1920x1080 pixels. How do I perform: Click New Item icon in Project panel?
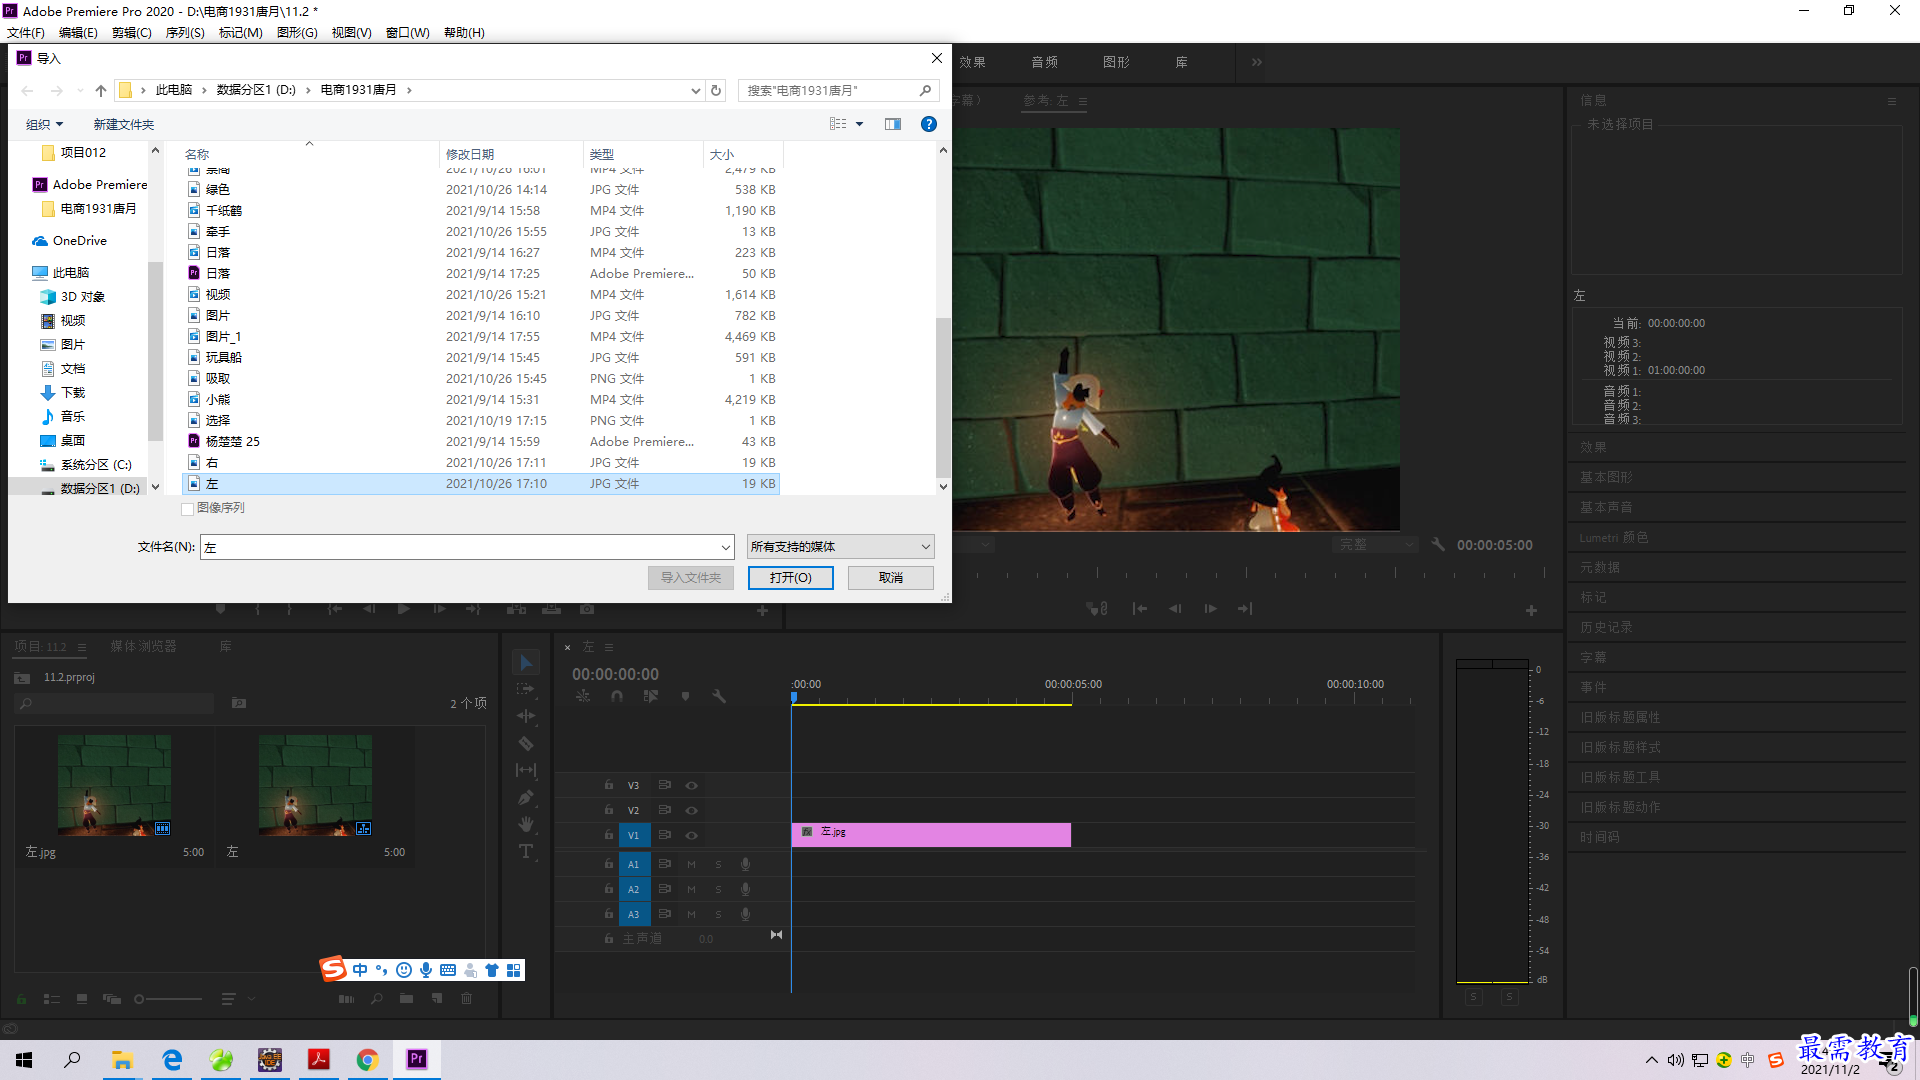437,998
